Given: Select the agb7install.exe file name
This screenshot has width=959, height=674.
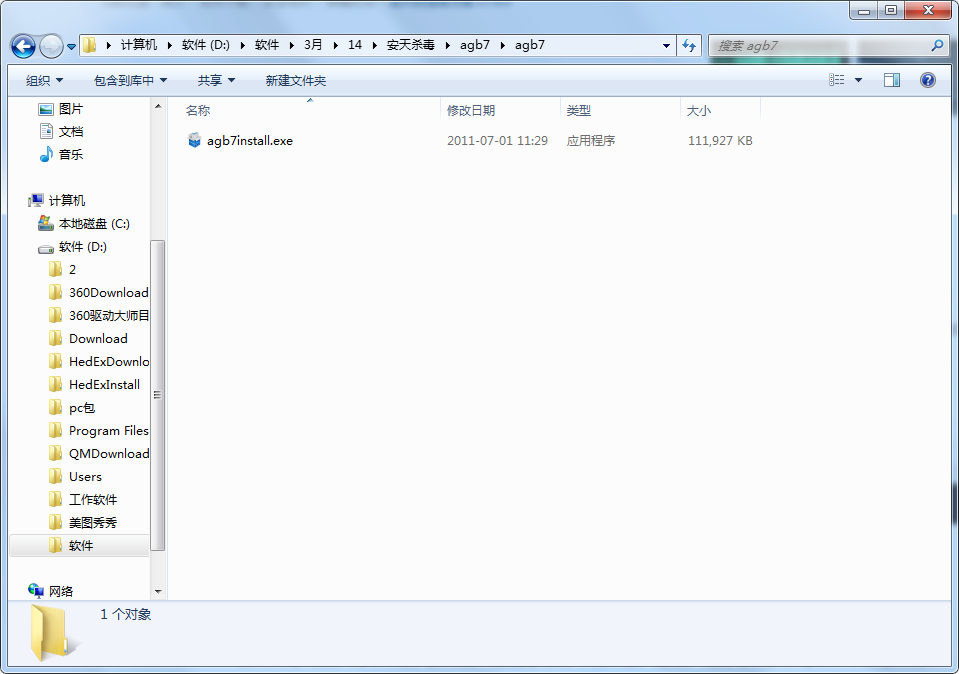Looking at the screenshot, I should coord(250,141).
